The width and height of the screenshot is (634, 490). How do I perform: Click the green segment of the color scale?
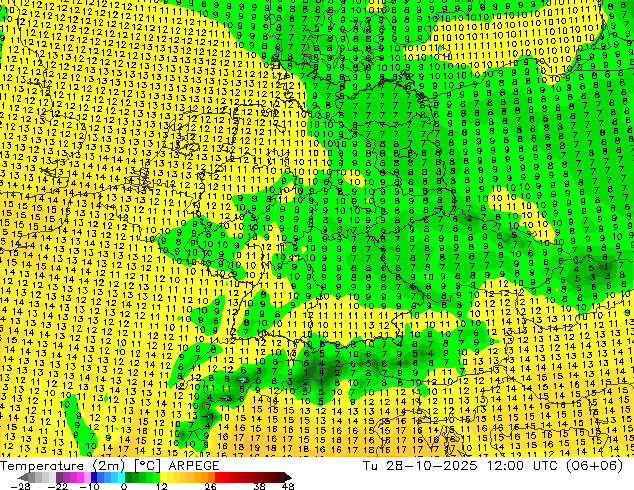[x=142, y=477]
